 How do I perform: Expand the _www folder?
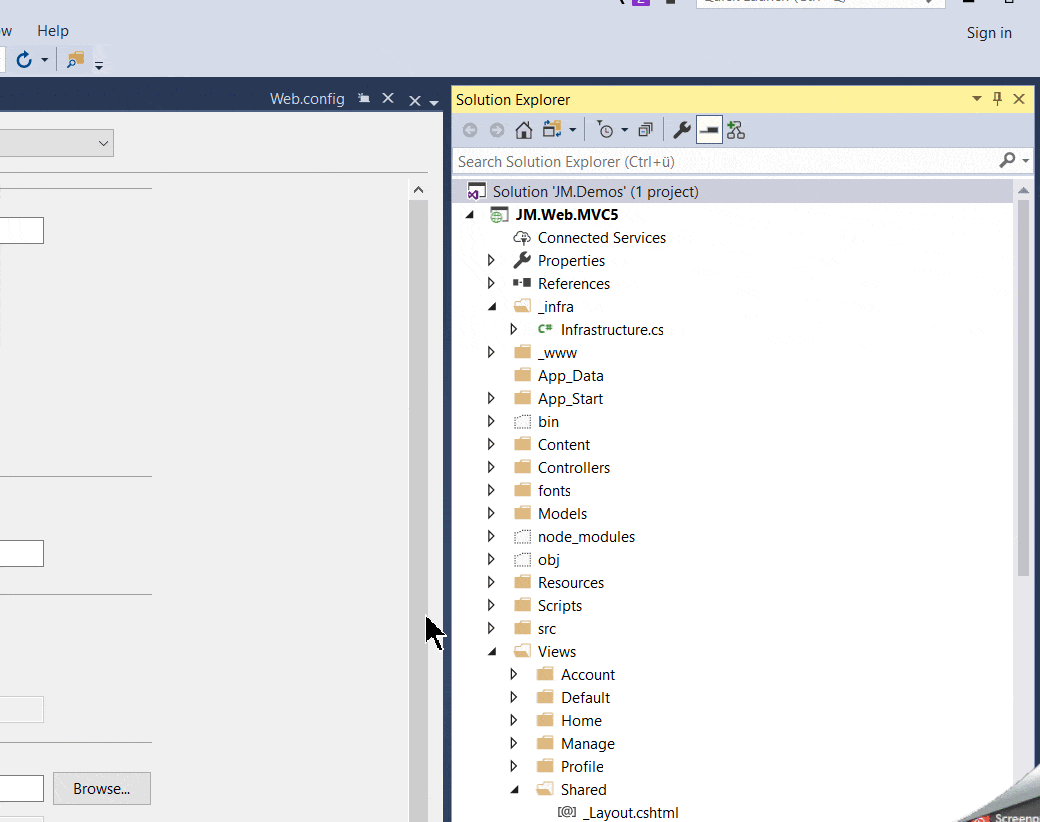(x=491, y=352)
